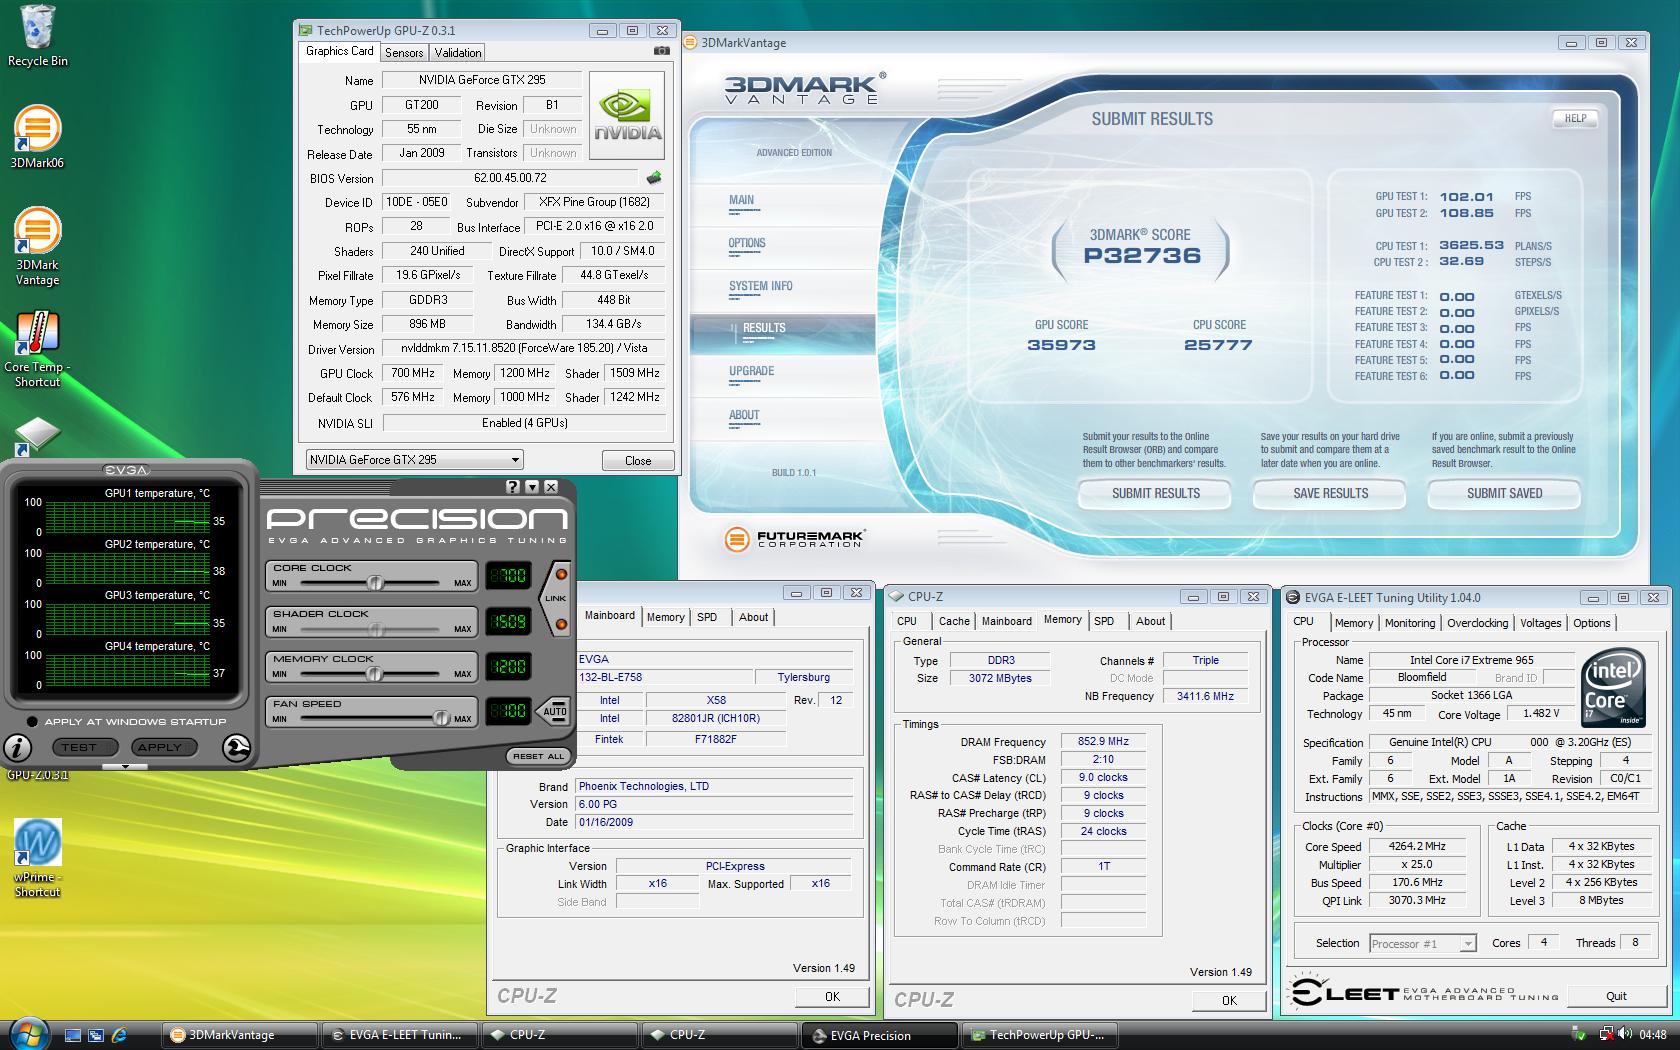The height and width of the screenshot is (1050, 1680).
Task: Toggle Apply at Windows Startup option
Action: click(x=33, y=721)
